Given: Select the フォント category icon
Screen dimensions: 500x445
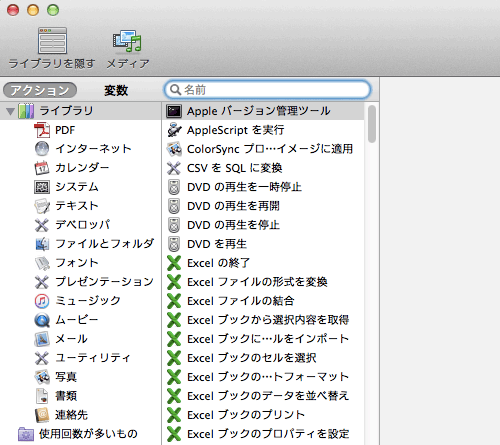Looking at the screenshot, I should pyautogui.click(x=42, y=263).
